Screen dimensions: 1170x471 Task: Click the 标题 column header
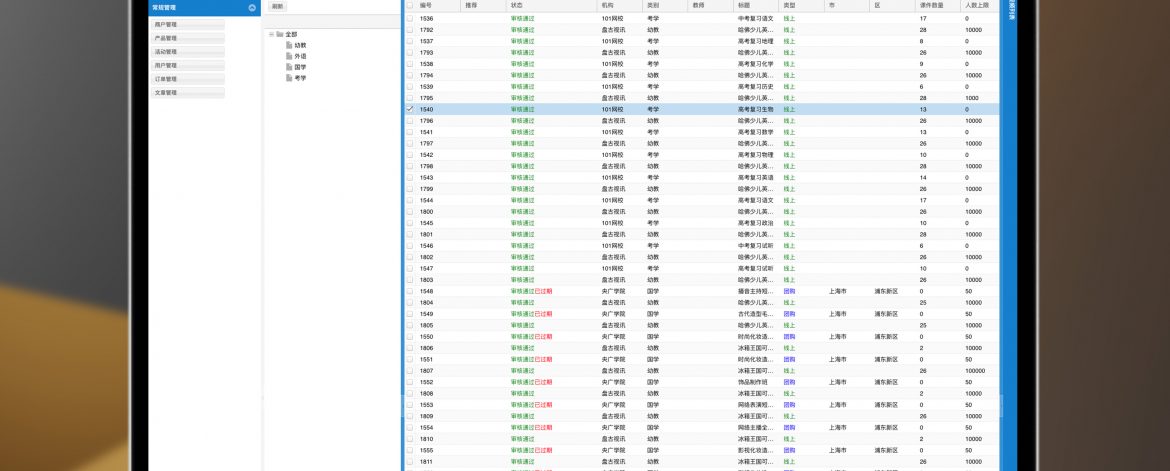coord(756,4)
